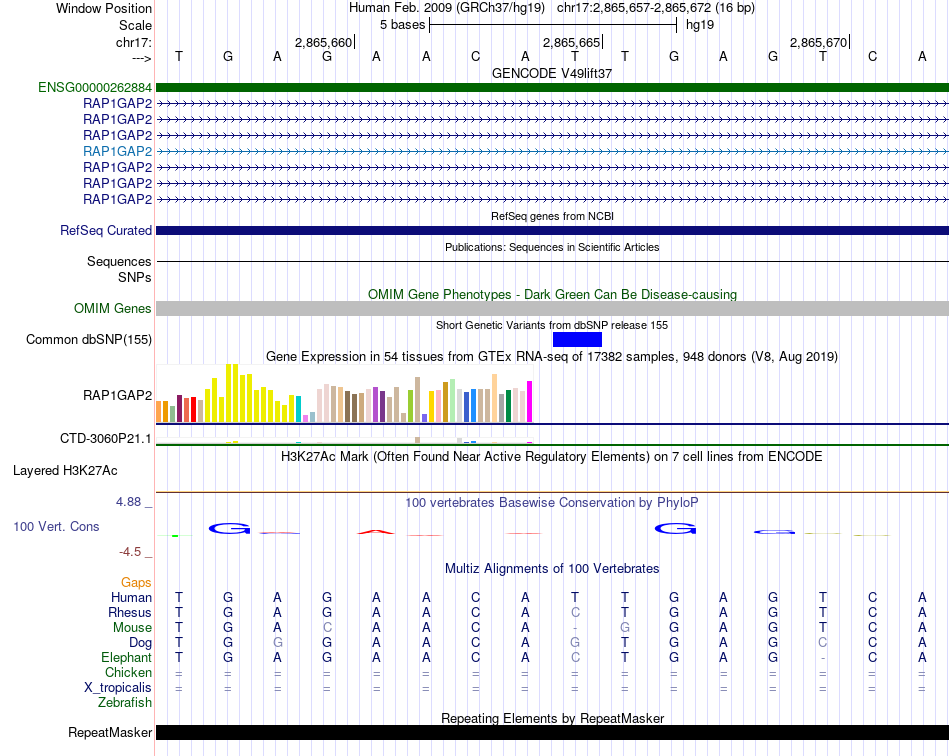The height and width of the screenshot is (756, 950).
Task: Open the Common dbSNP(155) track label
Action: [x=88, y=339]
